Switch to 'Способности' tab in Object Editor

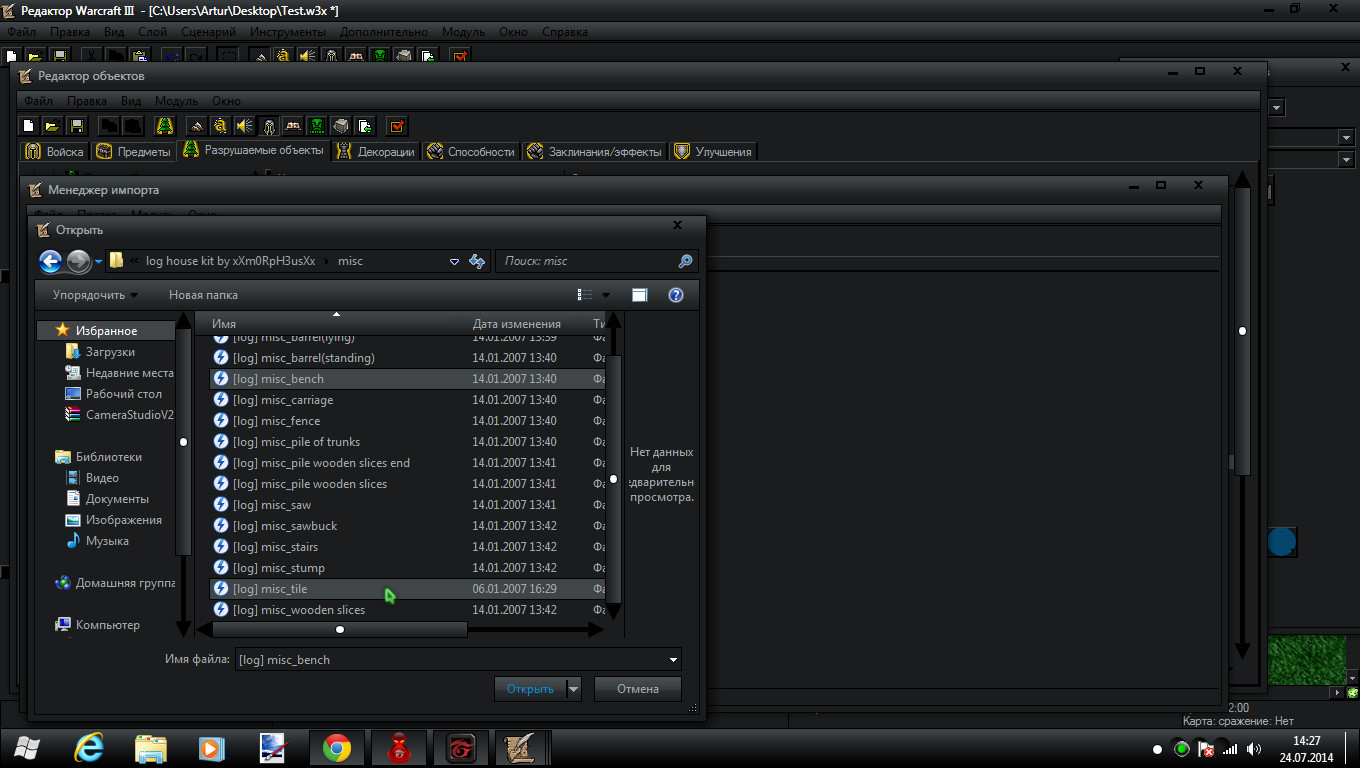[x=471, y=152]
